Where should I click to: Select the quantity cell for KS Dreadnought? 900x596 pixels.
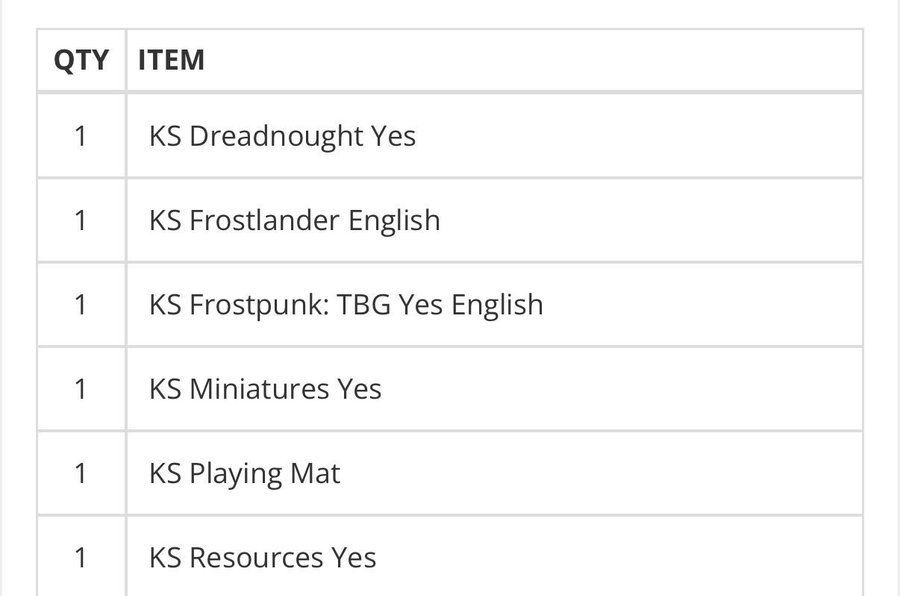pyautogui.click(x=81, y=136)
